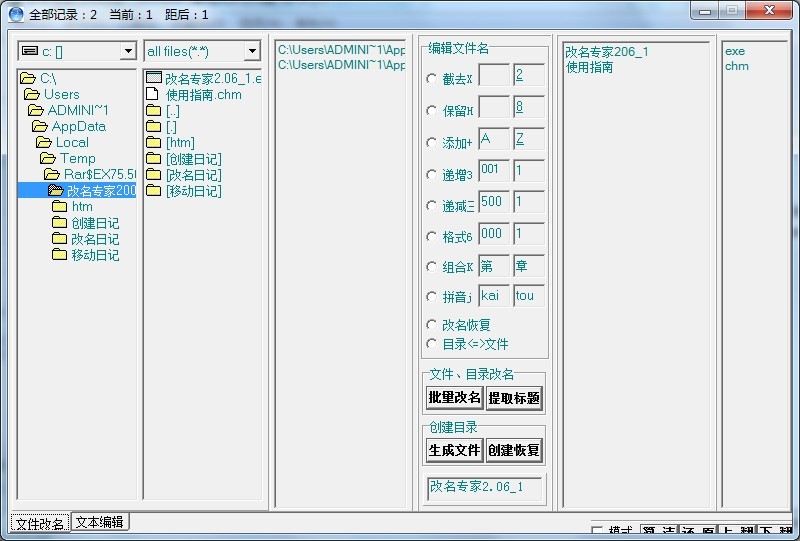Image resolution: width=800 pixels, height=541 pixels.
Task: Click the 使用指南.chm file icon
Action: click(x=153, y=94)
